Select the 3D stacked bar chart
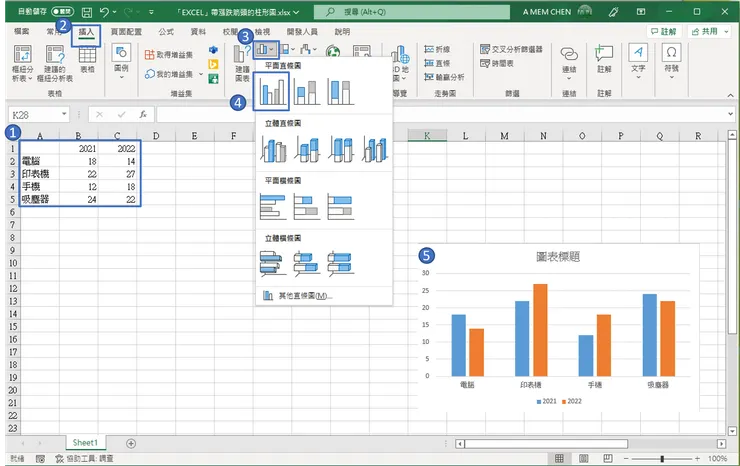740x466 pixels. pos(306,263)
